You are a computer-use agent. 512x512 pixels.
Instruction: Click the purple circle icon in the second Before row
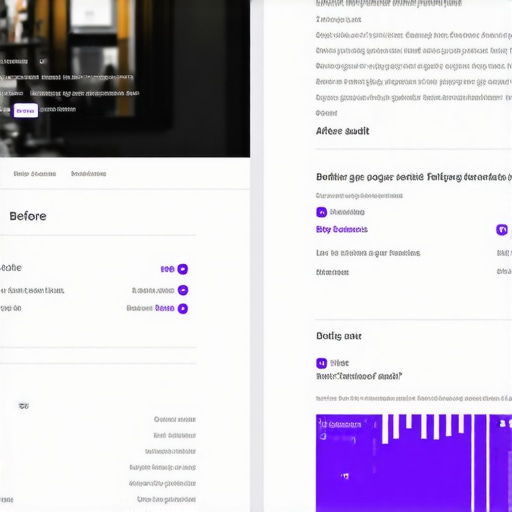[183, 290]
